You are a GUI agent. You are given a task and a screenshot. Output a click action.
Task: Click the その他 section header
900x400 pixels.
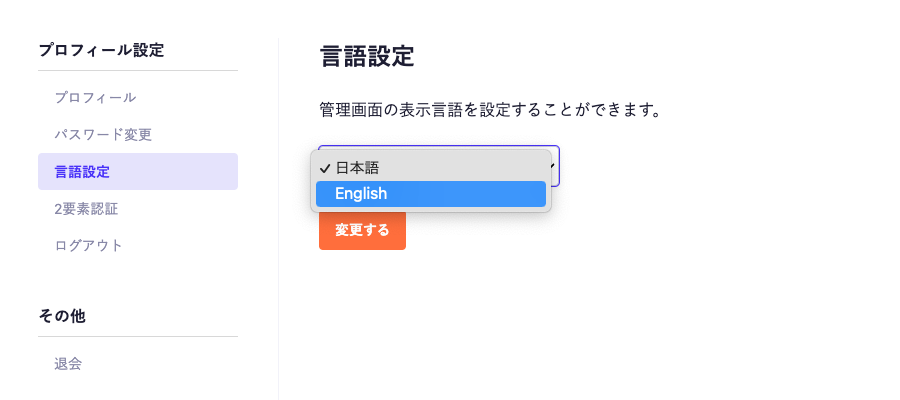[62, 316]
